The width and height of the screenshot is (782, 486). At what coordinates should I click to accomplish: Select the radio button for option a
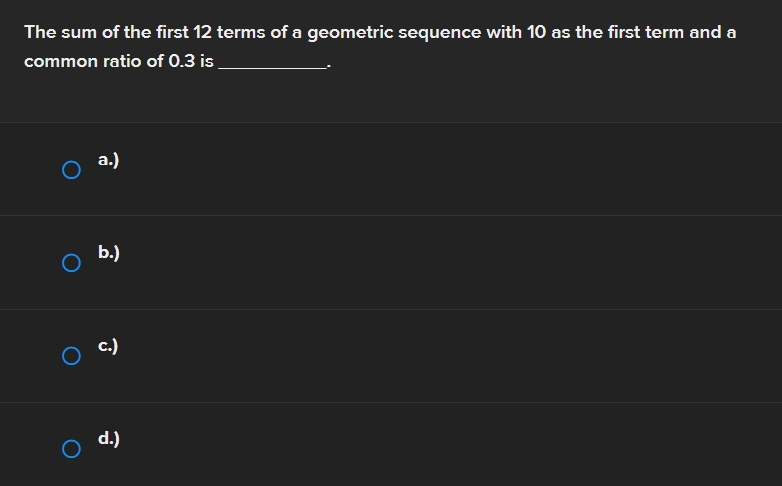[x=70, y=169]
